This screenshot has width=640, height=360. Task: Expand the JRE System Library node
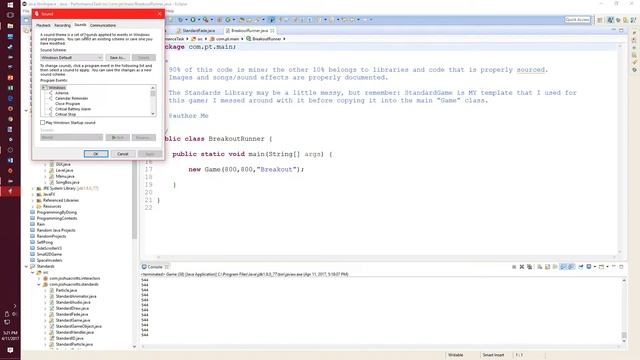pos(33,189)
